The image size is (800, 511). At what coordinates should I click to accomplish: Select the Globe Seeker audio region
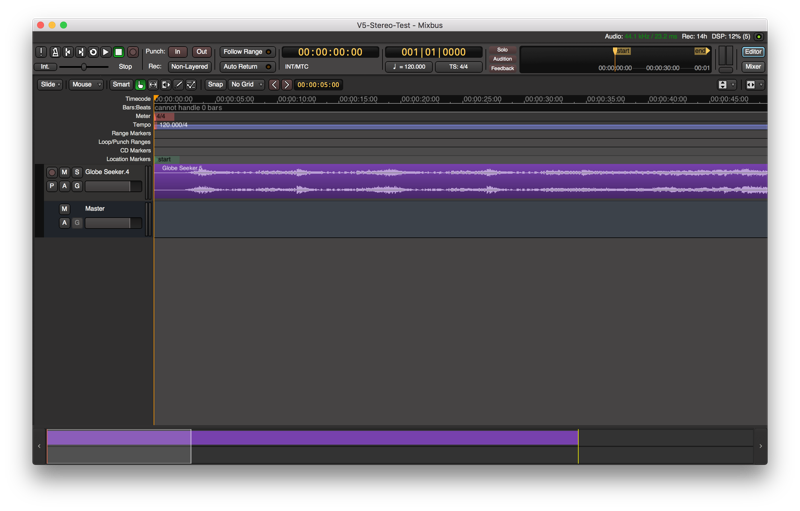click(461, 182)
